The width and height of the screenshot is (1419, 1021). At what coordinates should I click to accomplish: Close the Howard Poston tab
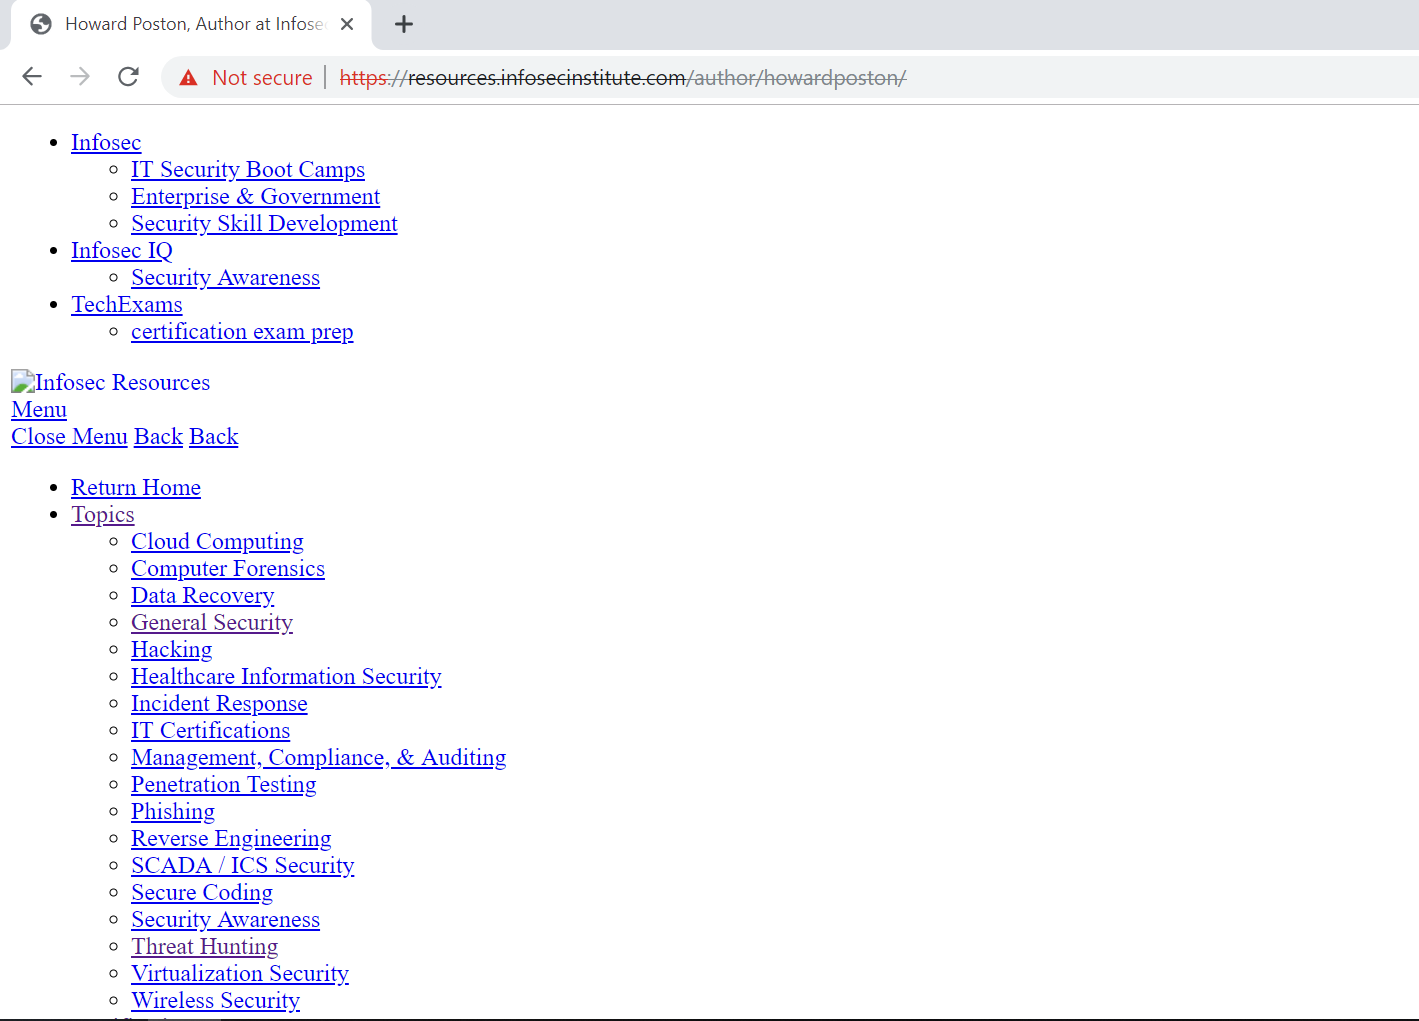(347, 24)
